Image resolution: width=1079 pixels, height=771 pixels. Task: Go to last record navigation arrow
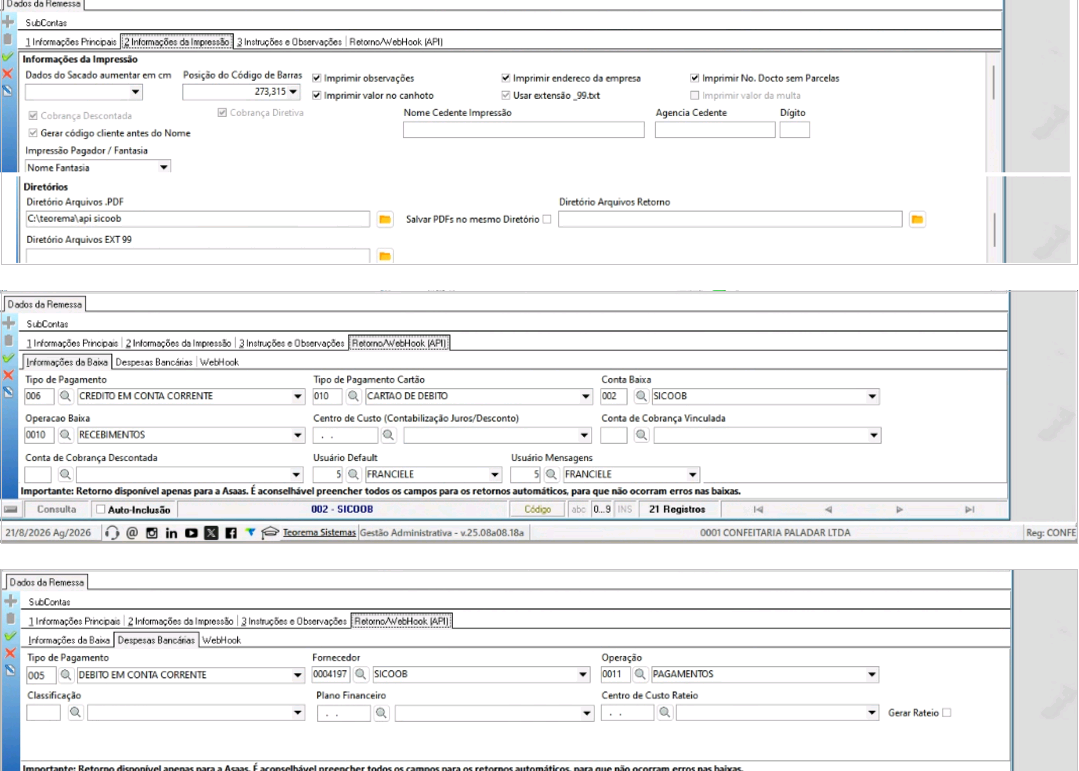(x=969, y=509)
